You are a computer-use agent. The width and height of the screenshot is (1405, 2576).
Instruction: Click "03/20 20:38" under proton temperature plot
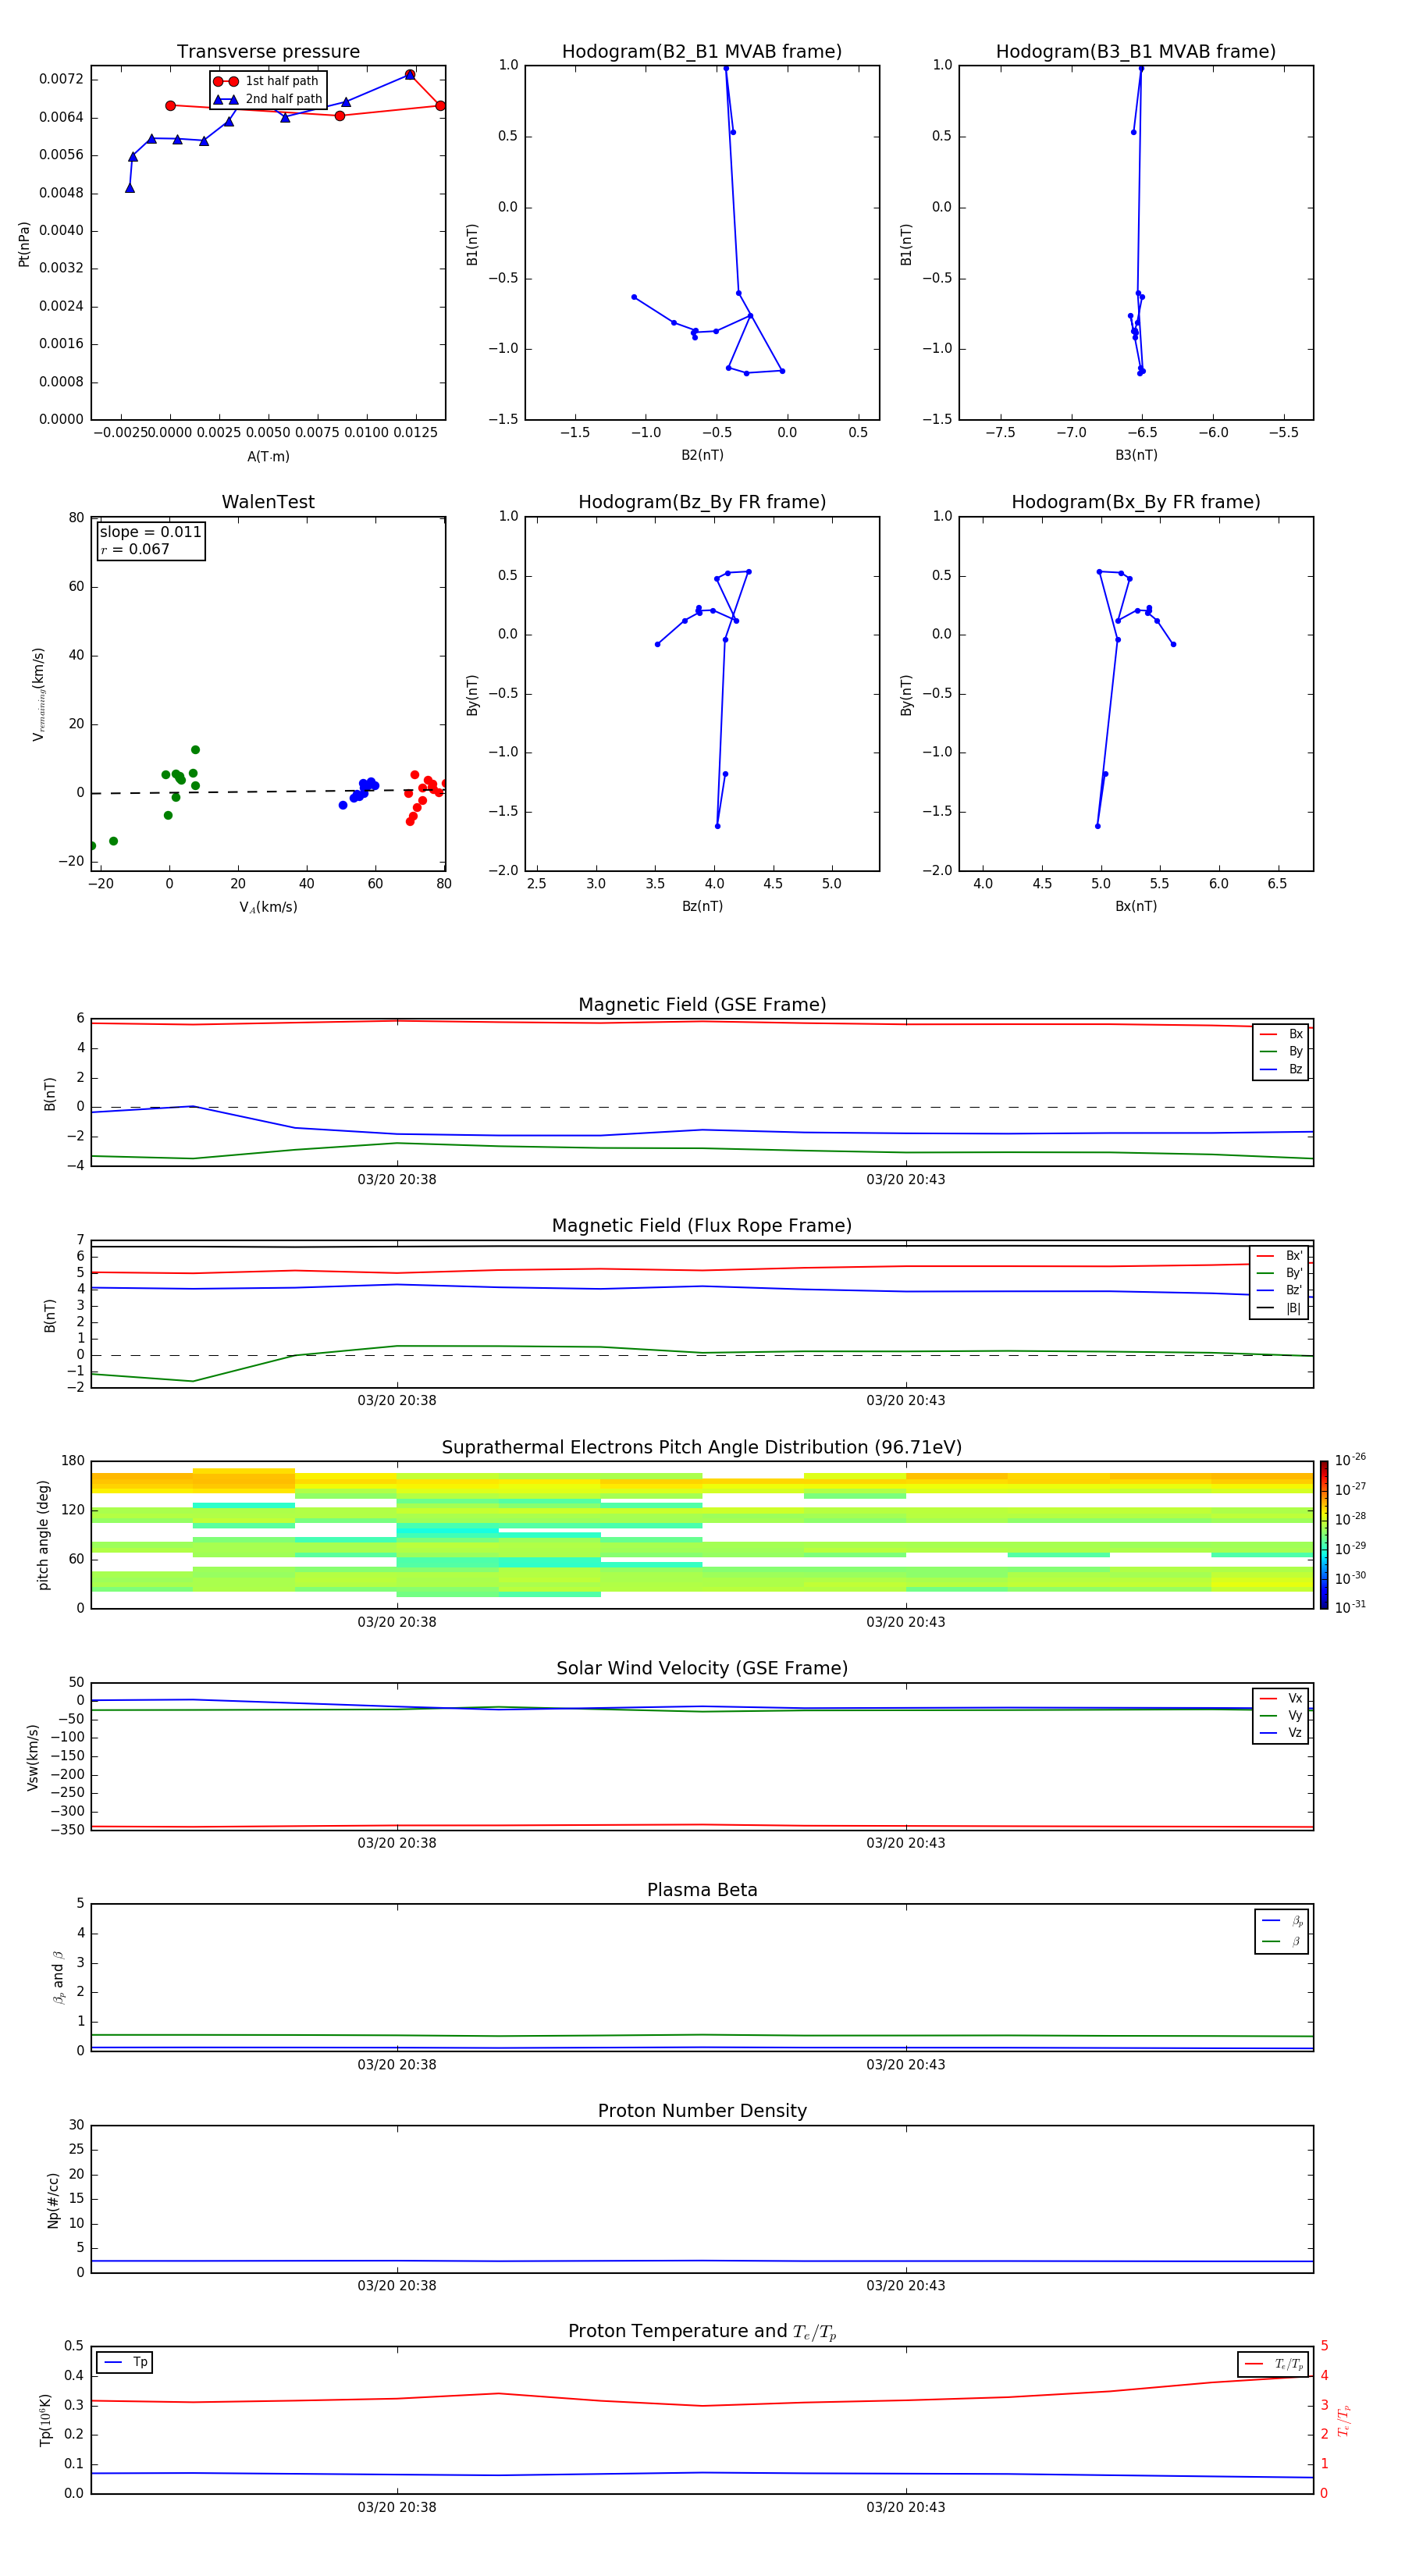pos(397,2507)
